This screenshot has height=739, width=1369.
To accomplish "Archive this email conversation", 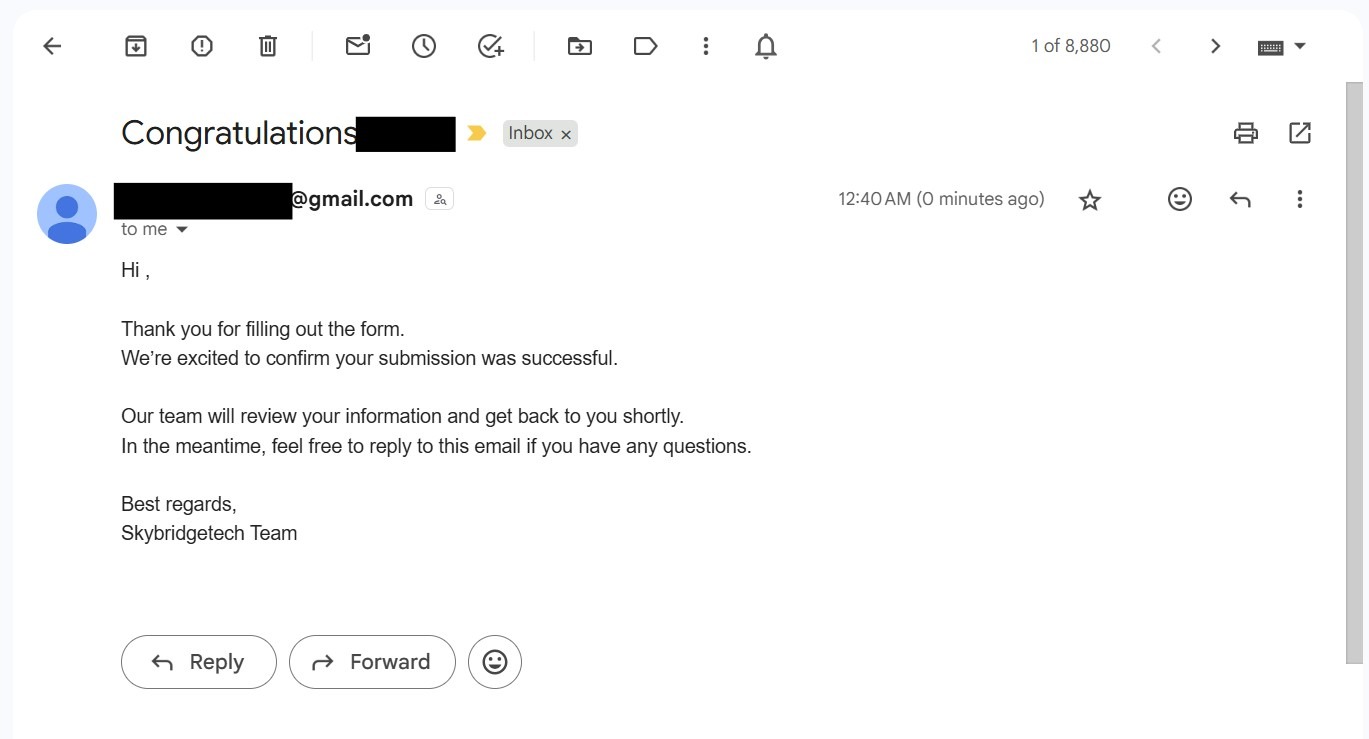I will [136, 46].
